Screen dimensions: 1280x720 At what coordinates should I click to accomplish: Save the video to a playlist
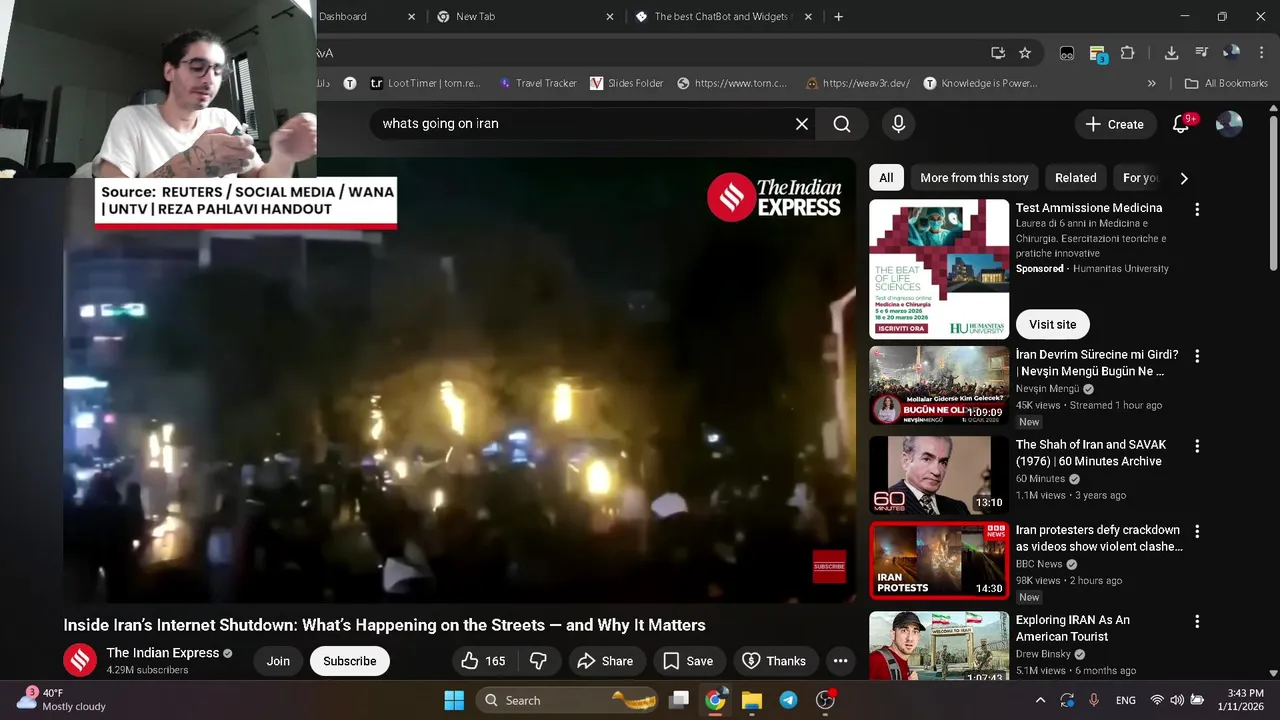pos(688,661)
